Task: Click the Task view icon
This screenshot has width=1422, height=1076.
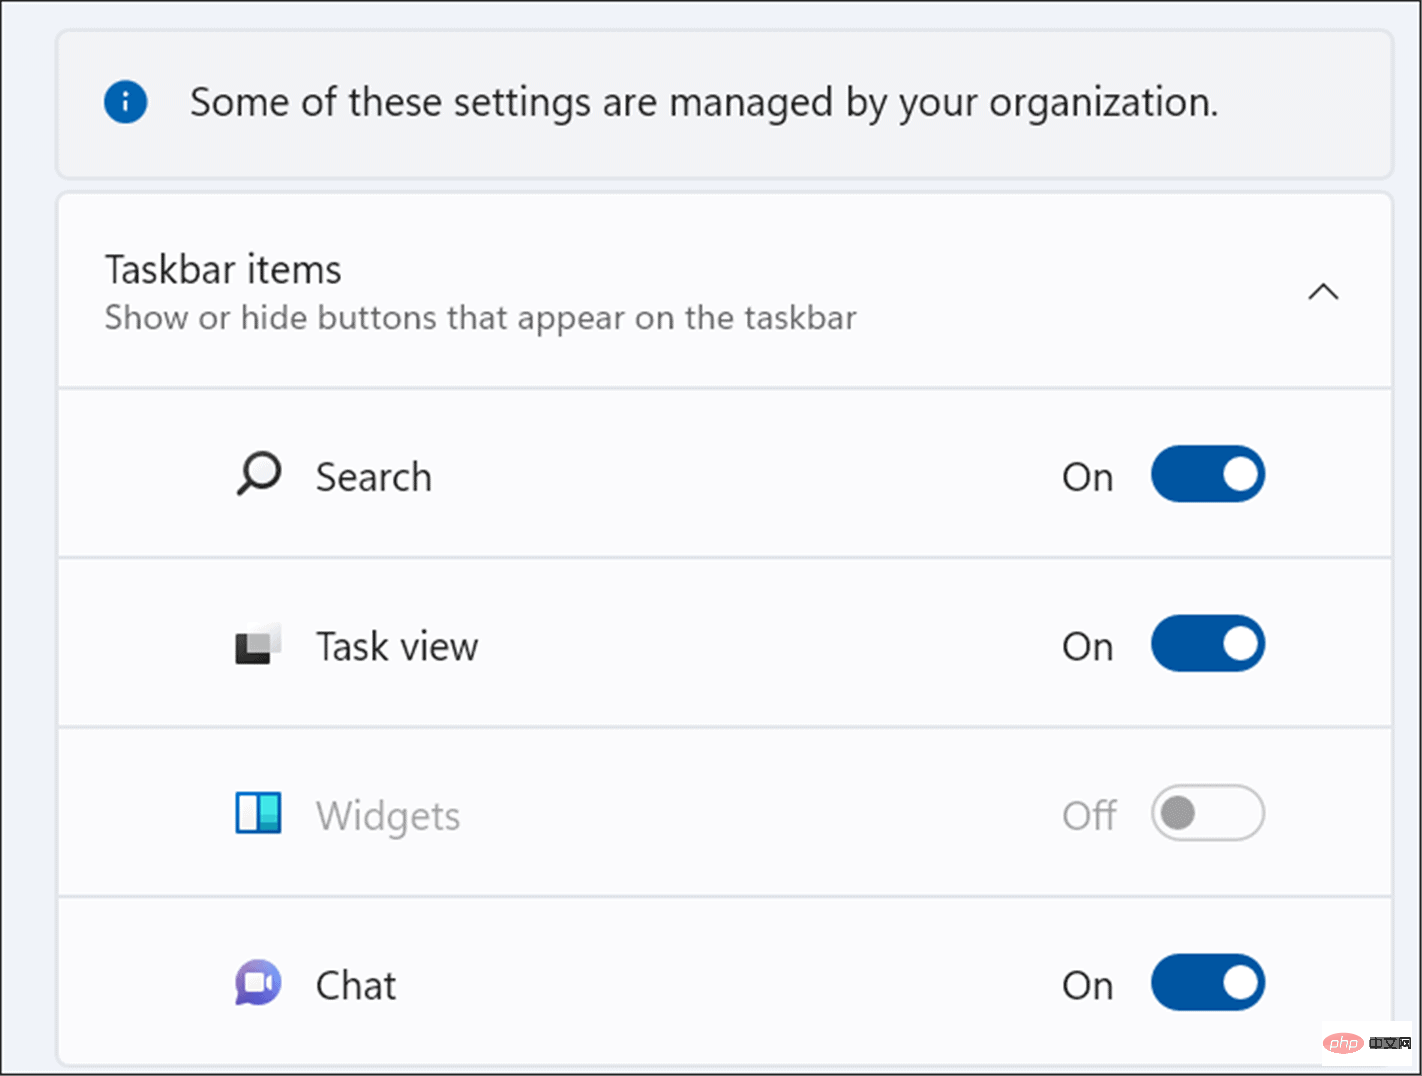Action: (x=258, y=644)
